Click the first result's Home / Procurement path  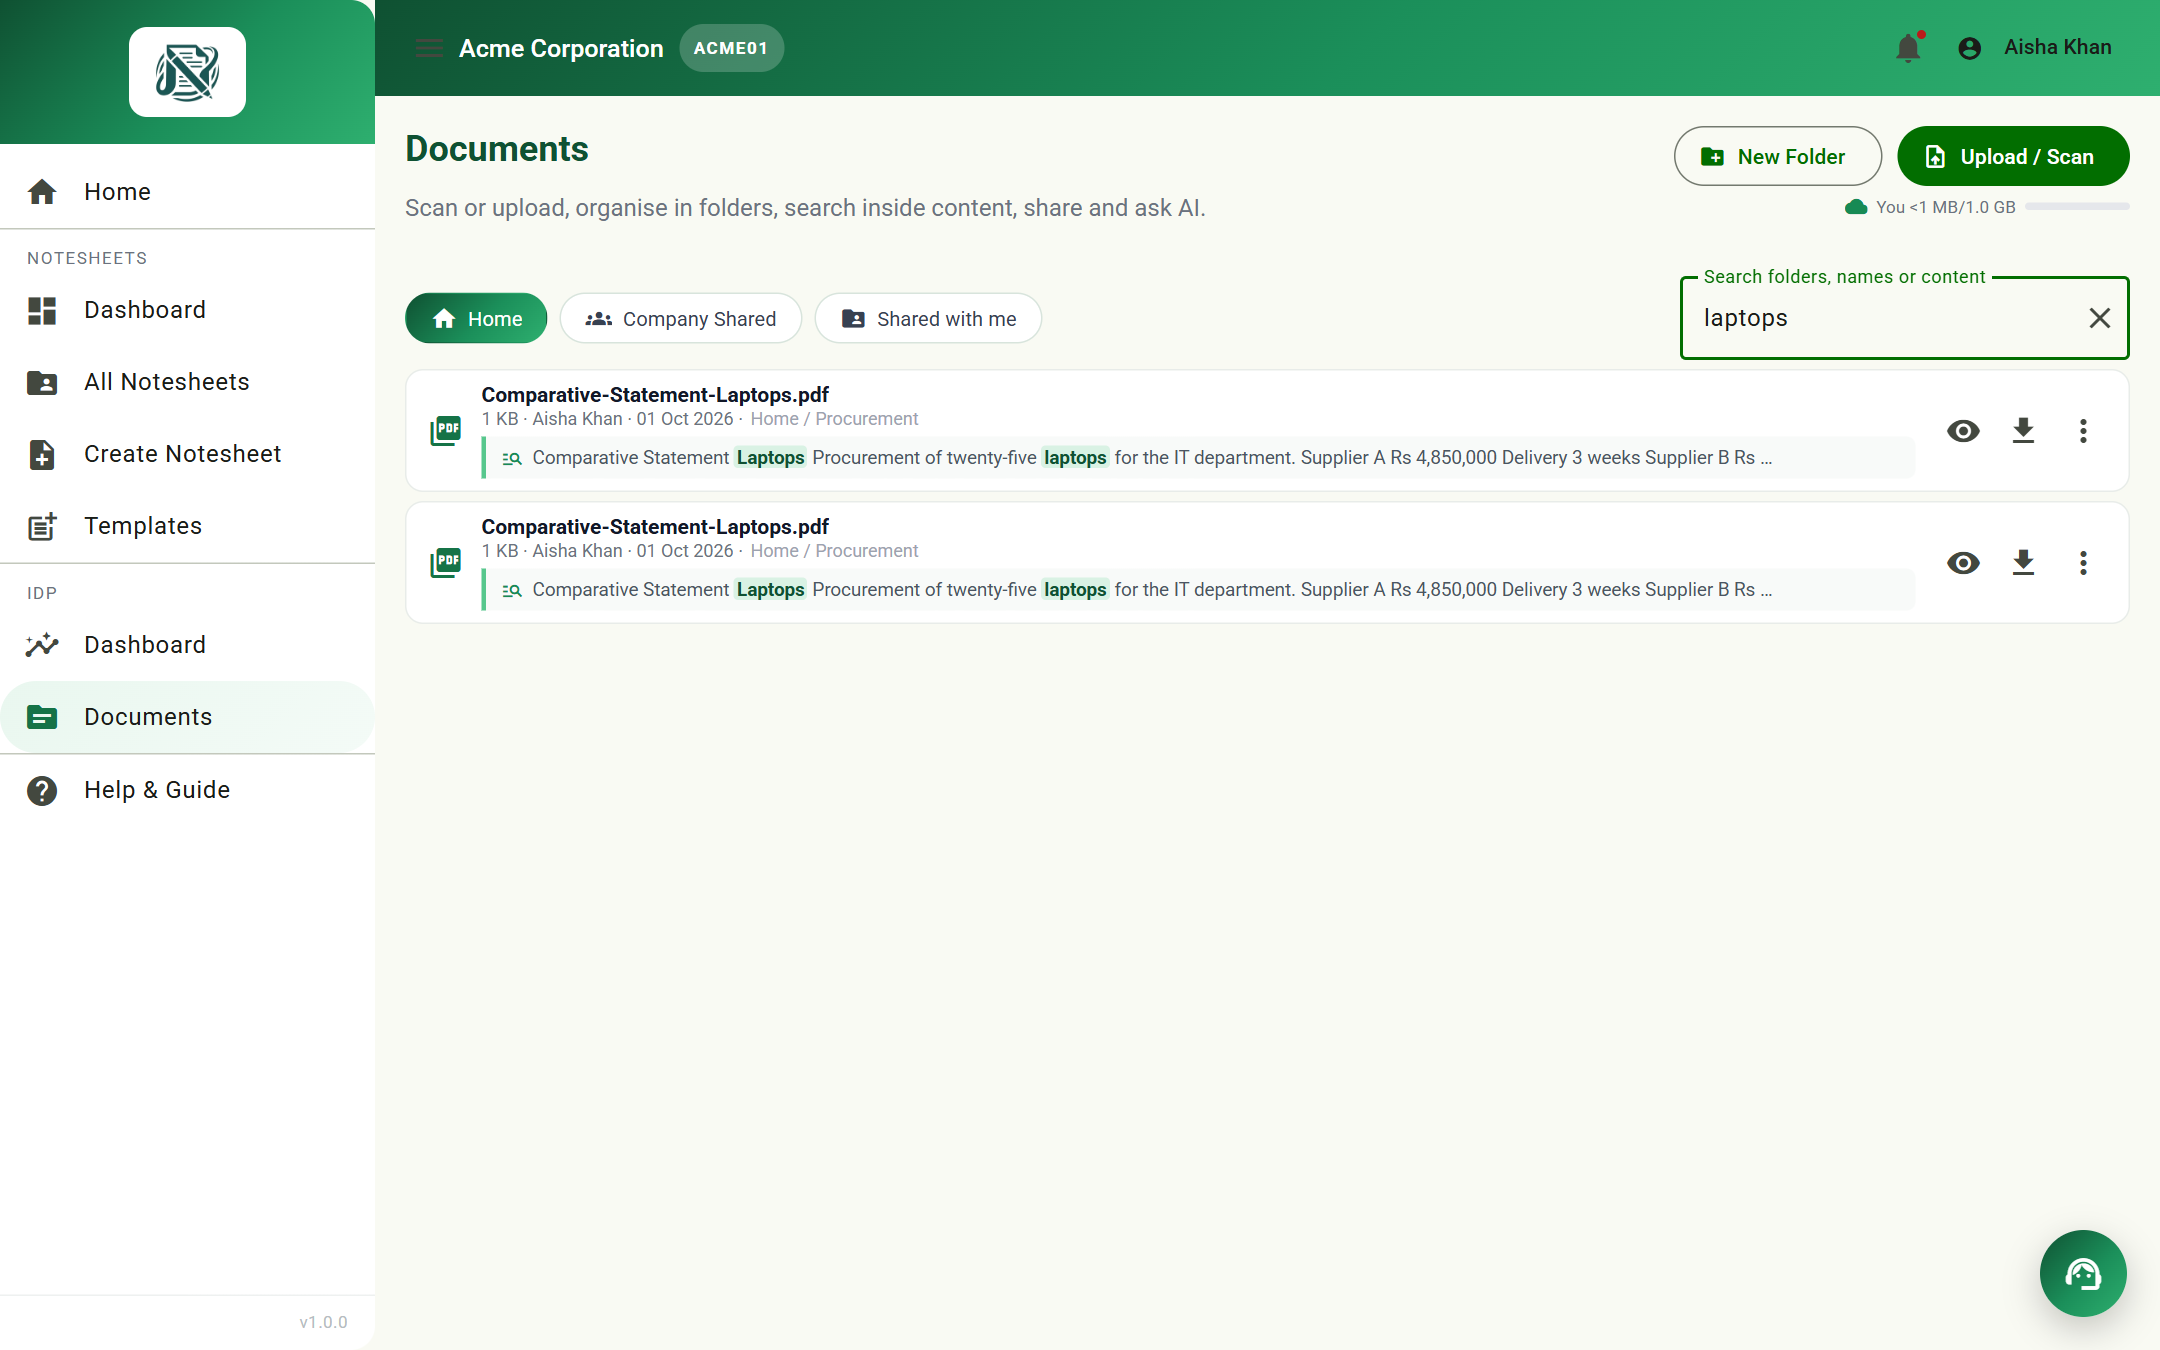click(x=834, y=419)
